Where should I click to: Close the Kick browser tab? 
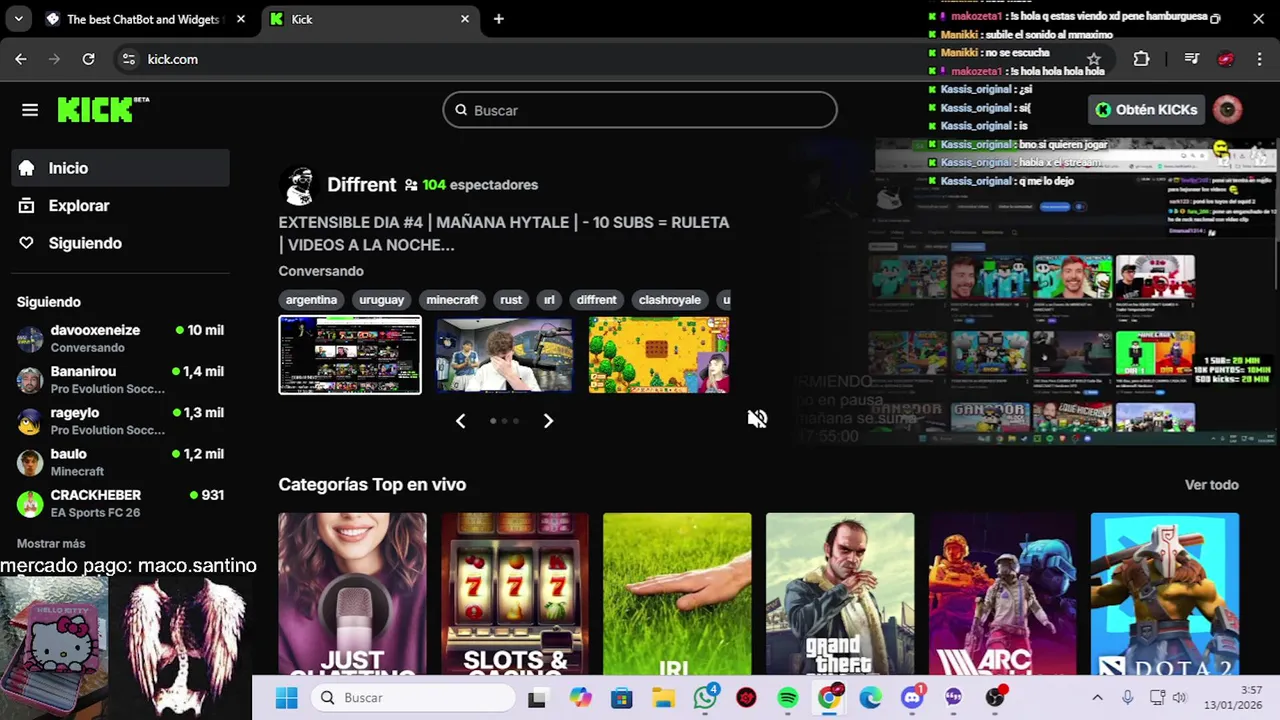[464, 19]
